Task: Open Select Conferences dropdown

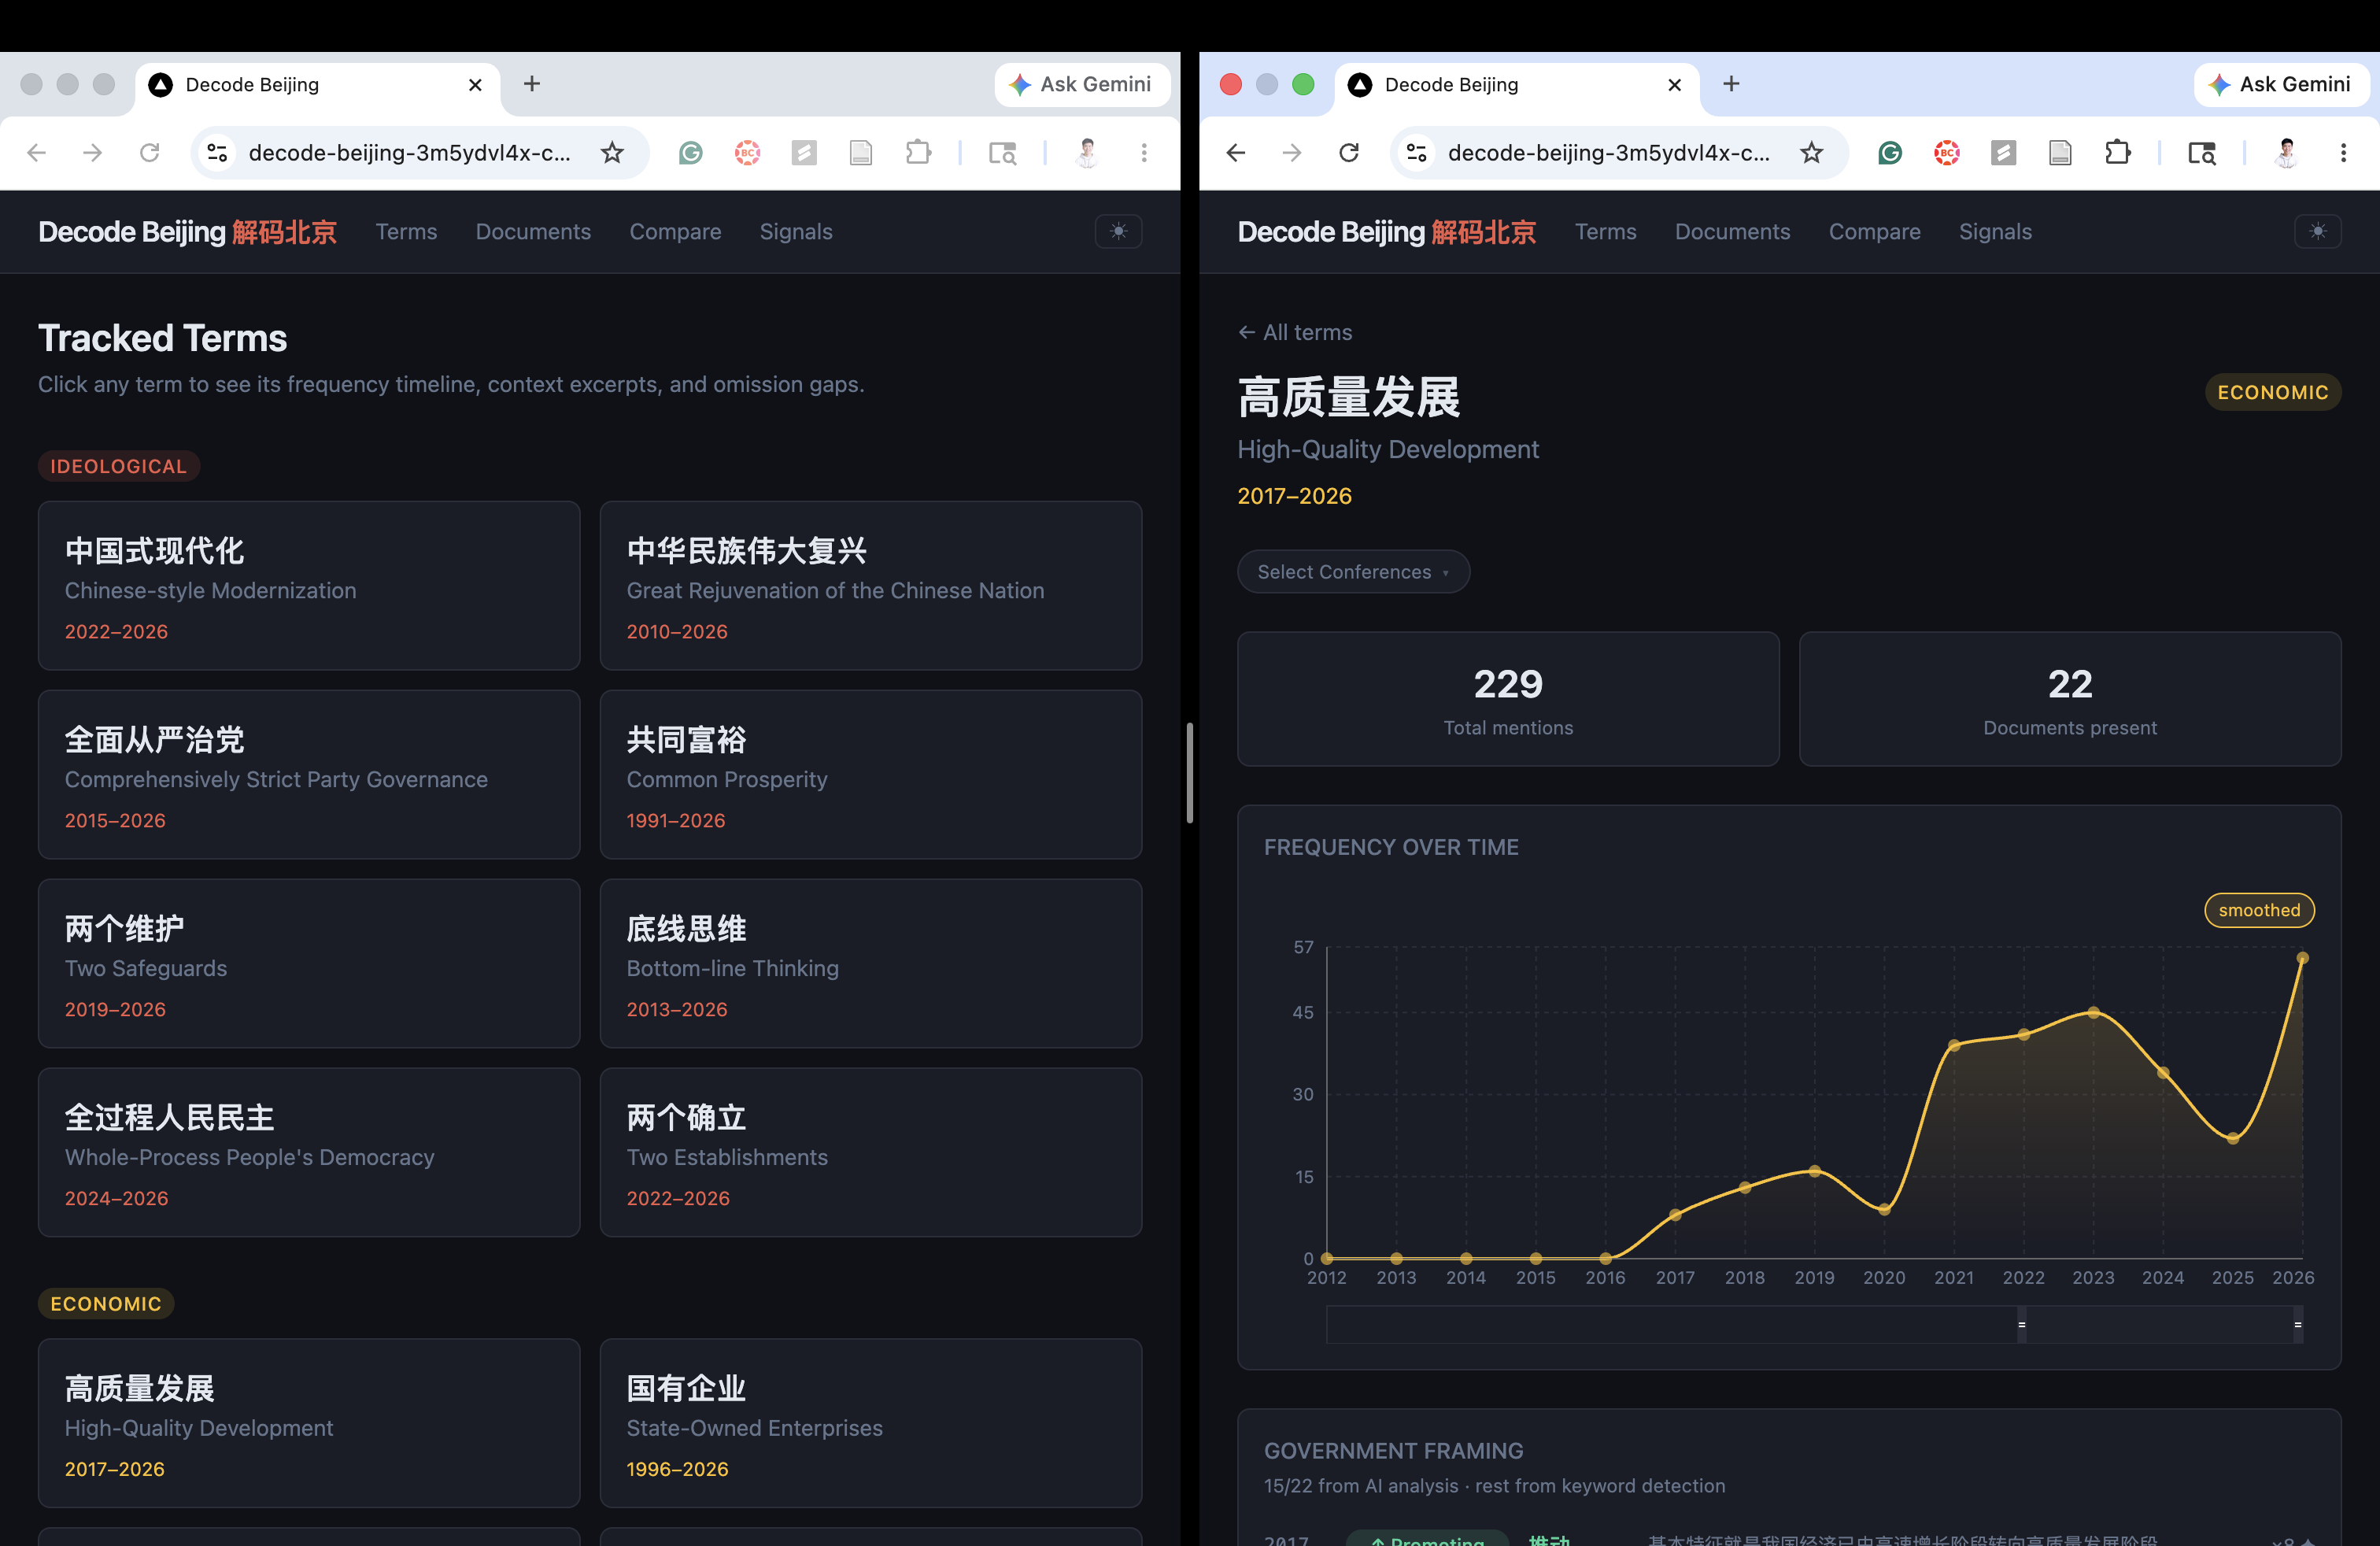Action: 1353,571
